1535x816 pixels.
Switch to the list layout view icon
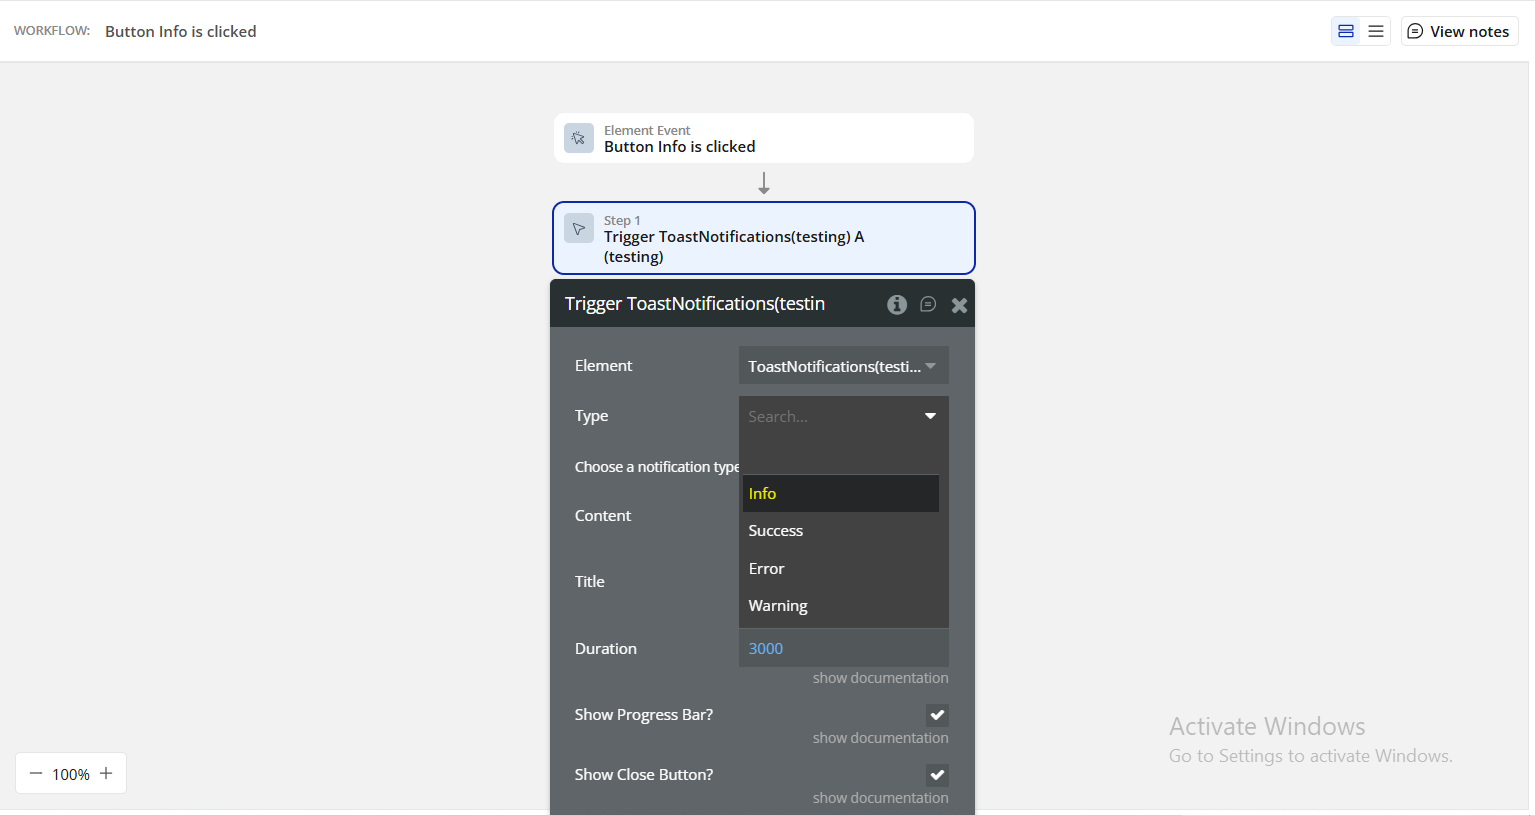[x=1376, y=32]
